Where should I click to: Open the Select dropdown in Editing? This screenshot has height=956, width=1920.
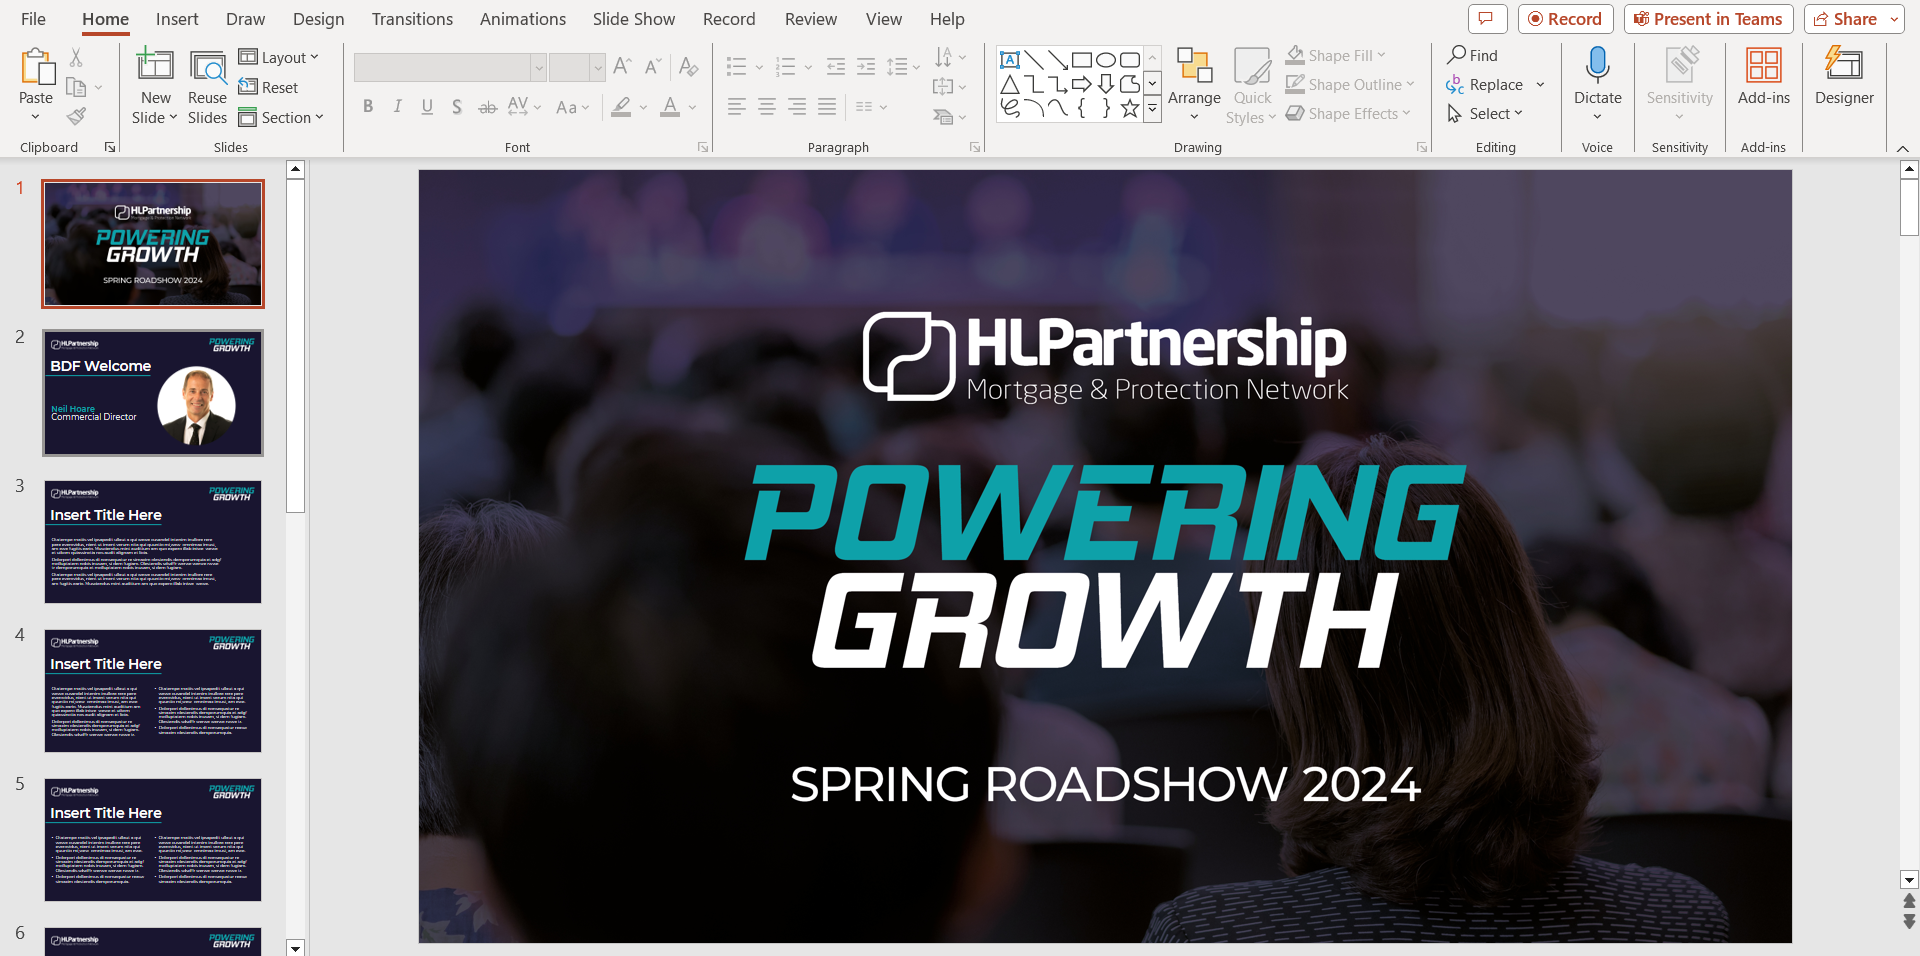tap(1486, 114)
